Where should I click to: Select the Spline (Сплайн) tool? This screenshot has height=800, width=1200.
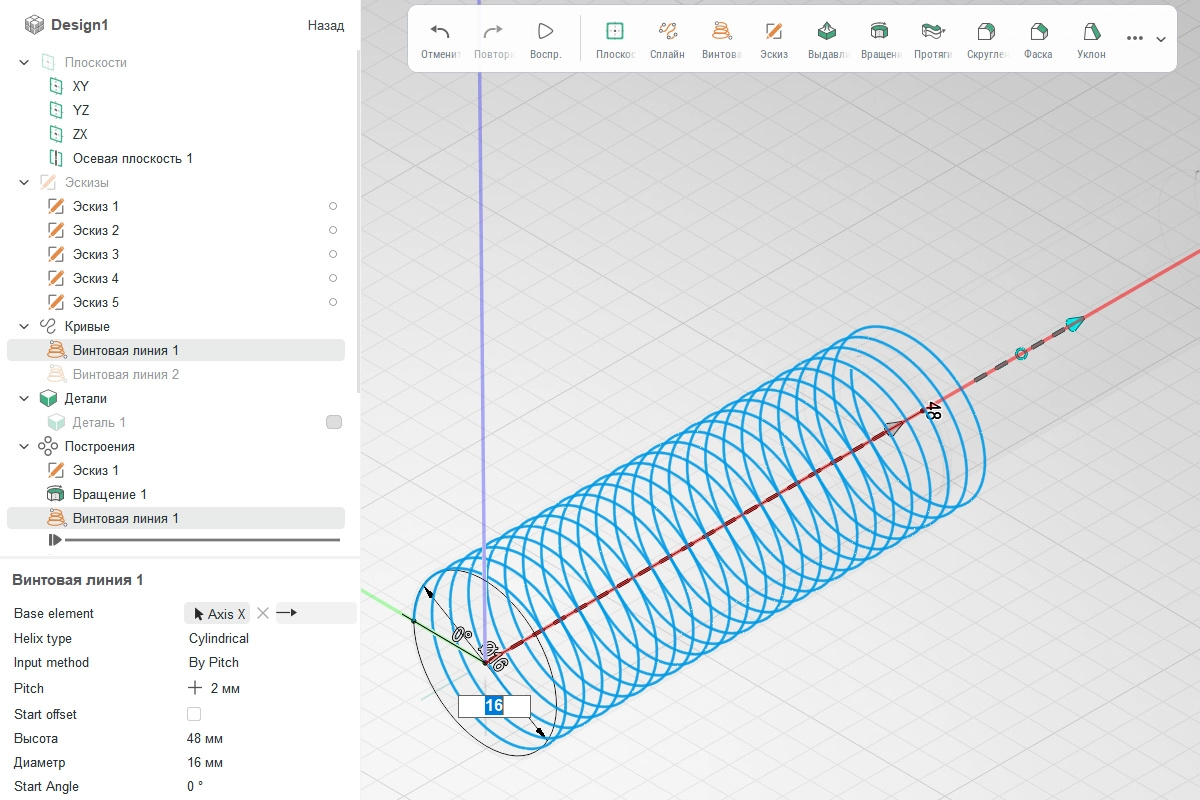click(x=667, y=32)
